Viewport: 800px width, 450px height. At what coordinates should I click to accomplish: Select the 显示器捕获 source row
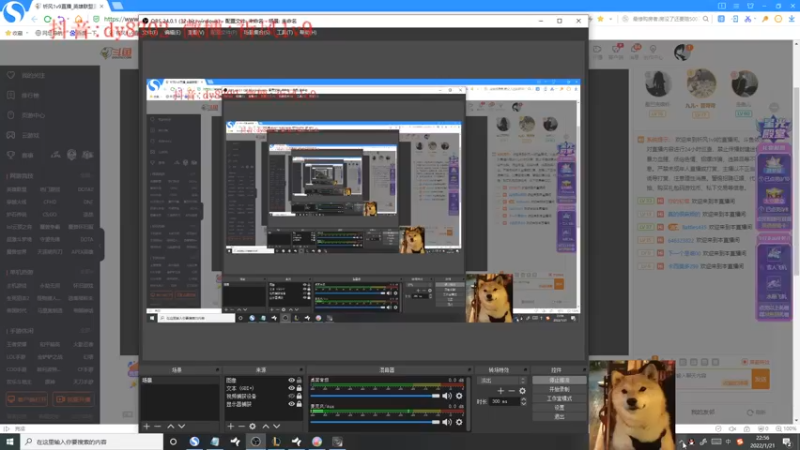pyautogui.click(x=264, y=404)
